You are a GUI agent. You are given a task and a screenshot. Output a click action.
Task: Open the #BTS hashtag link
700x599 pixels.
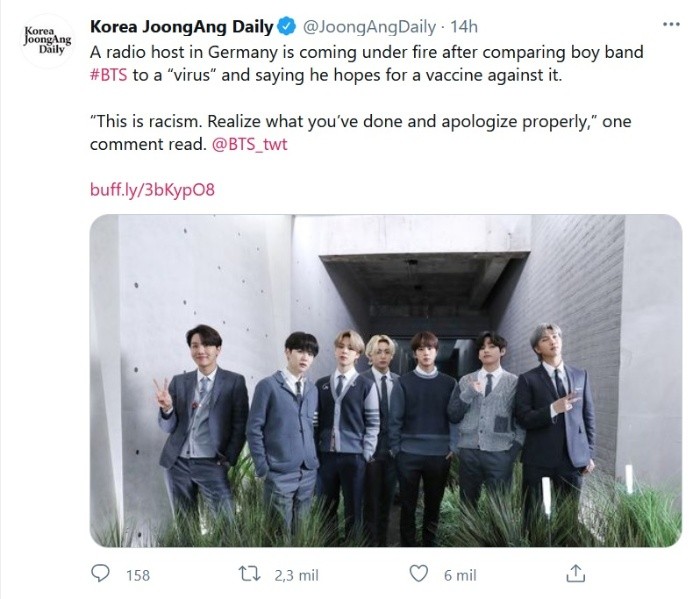click(x=108, y=75)
